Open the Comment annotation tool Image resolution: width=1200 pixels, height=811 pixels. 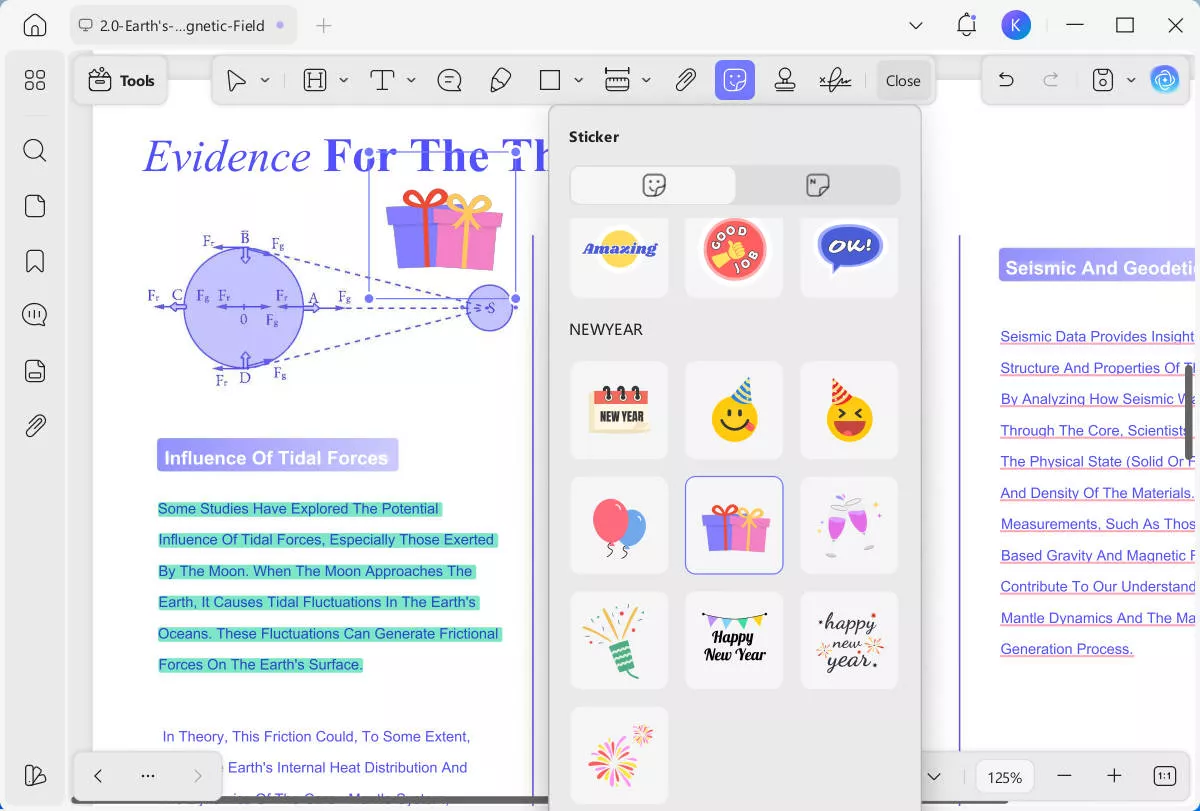point(450,80)
